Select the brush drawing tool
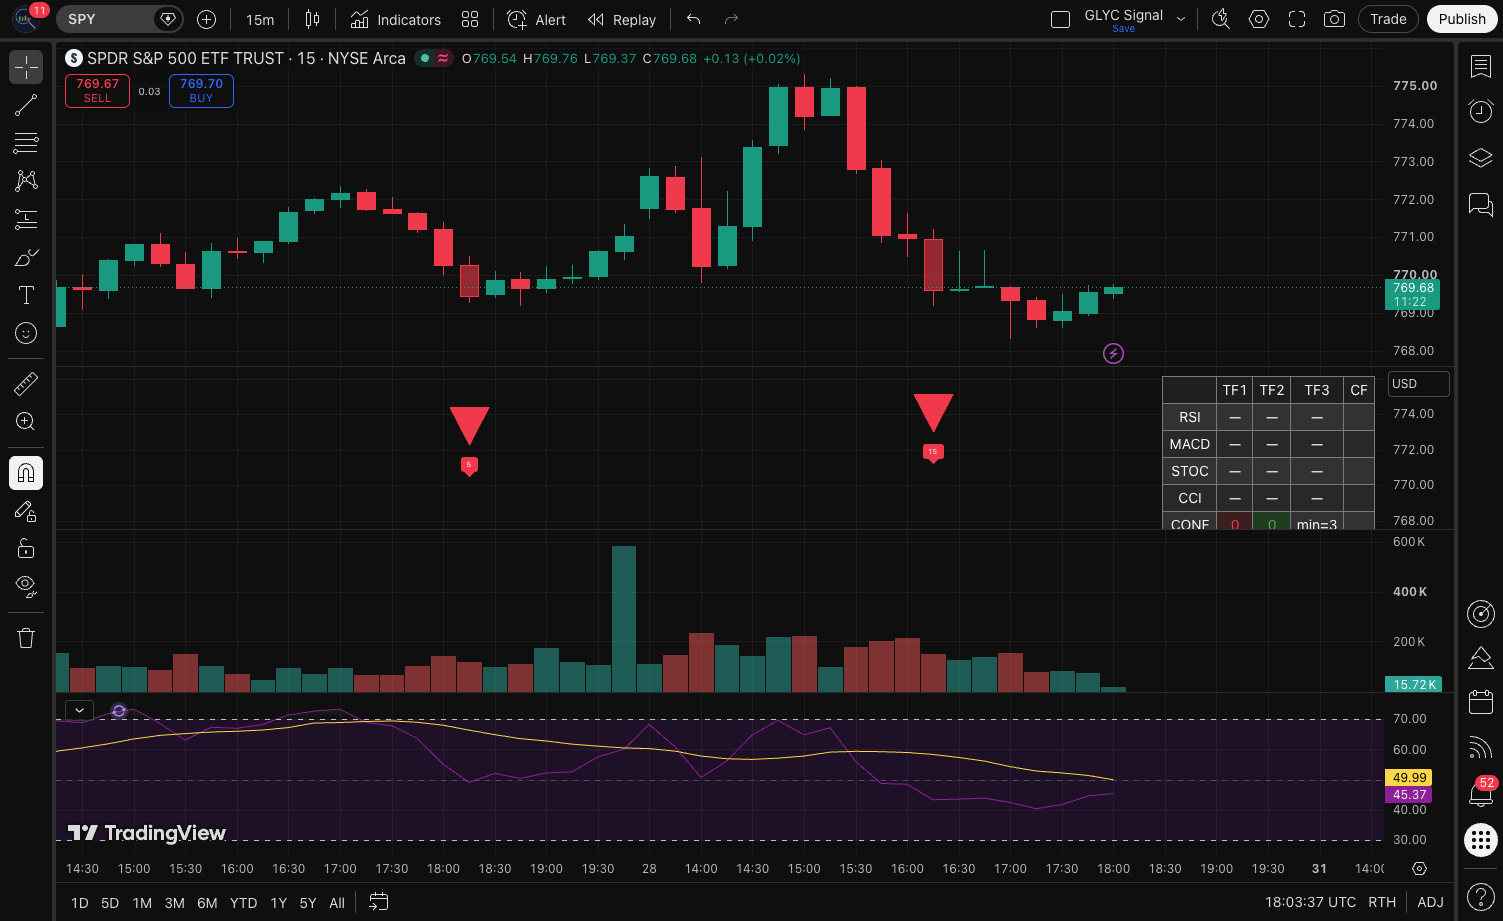1503x921 pixels. click(26, 258)
